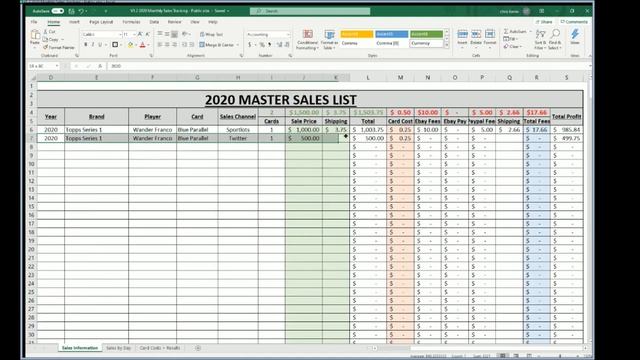This screenshot has height=360, width=640.
Task: Click the Accounting dollar sign icon
Action: click(249, 44)
